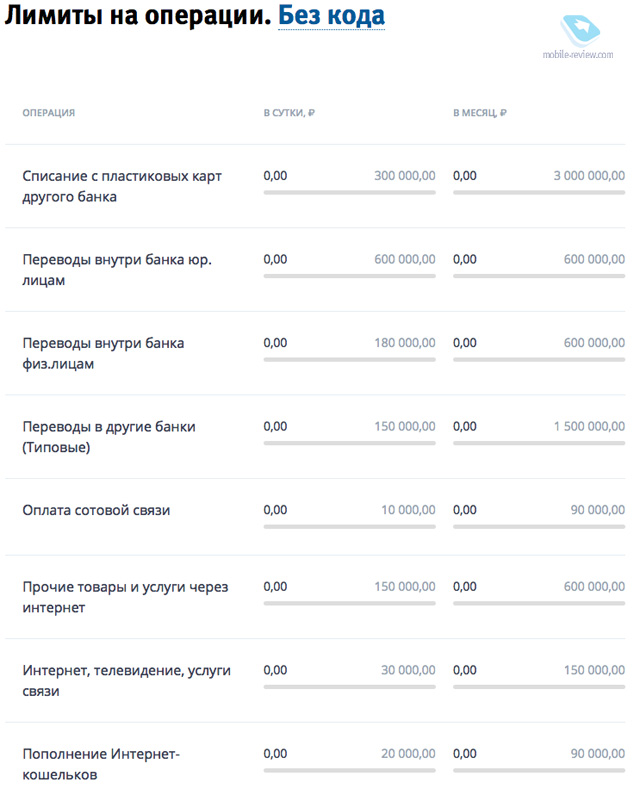Click 'Прочие товары и услуги через интернет' label

125,597
